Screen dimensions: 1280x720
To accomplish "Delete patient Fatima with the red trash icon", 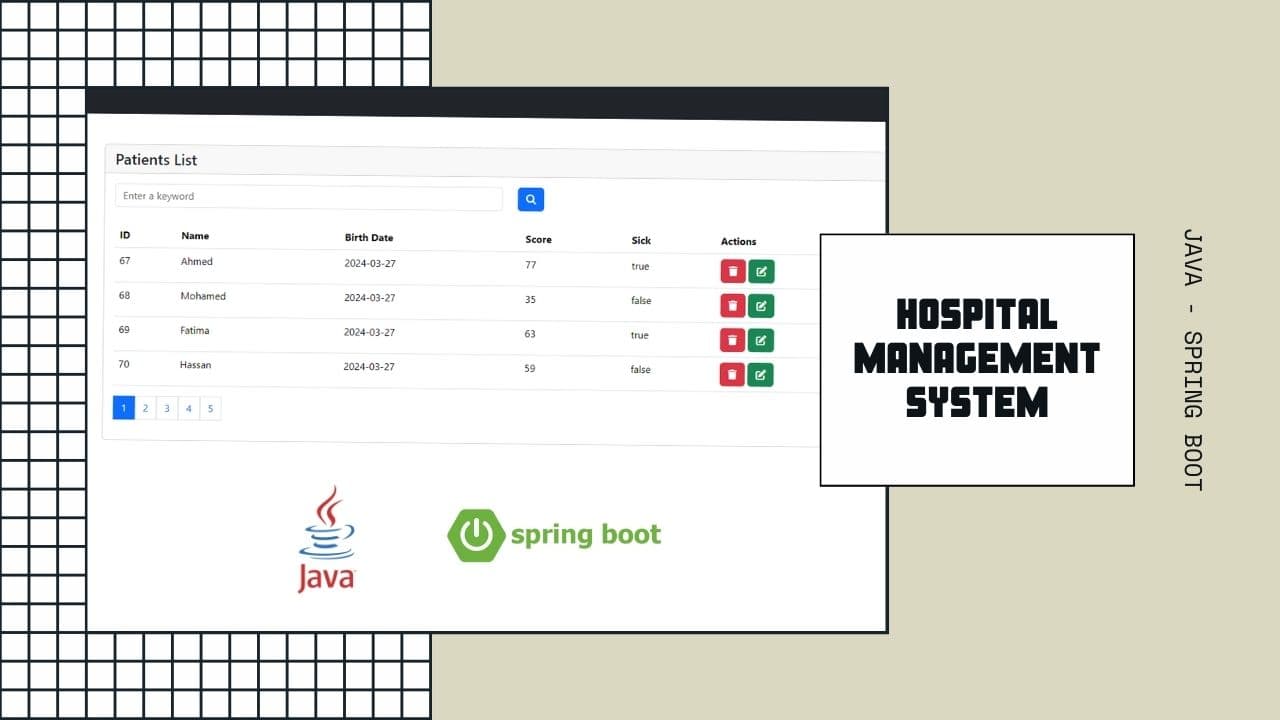I will pyautogui.click(x=733, y=340).
